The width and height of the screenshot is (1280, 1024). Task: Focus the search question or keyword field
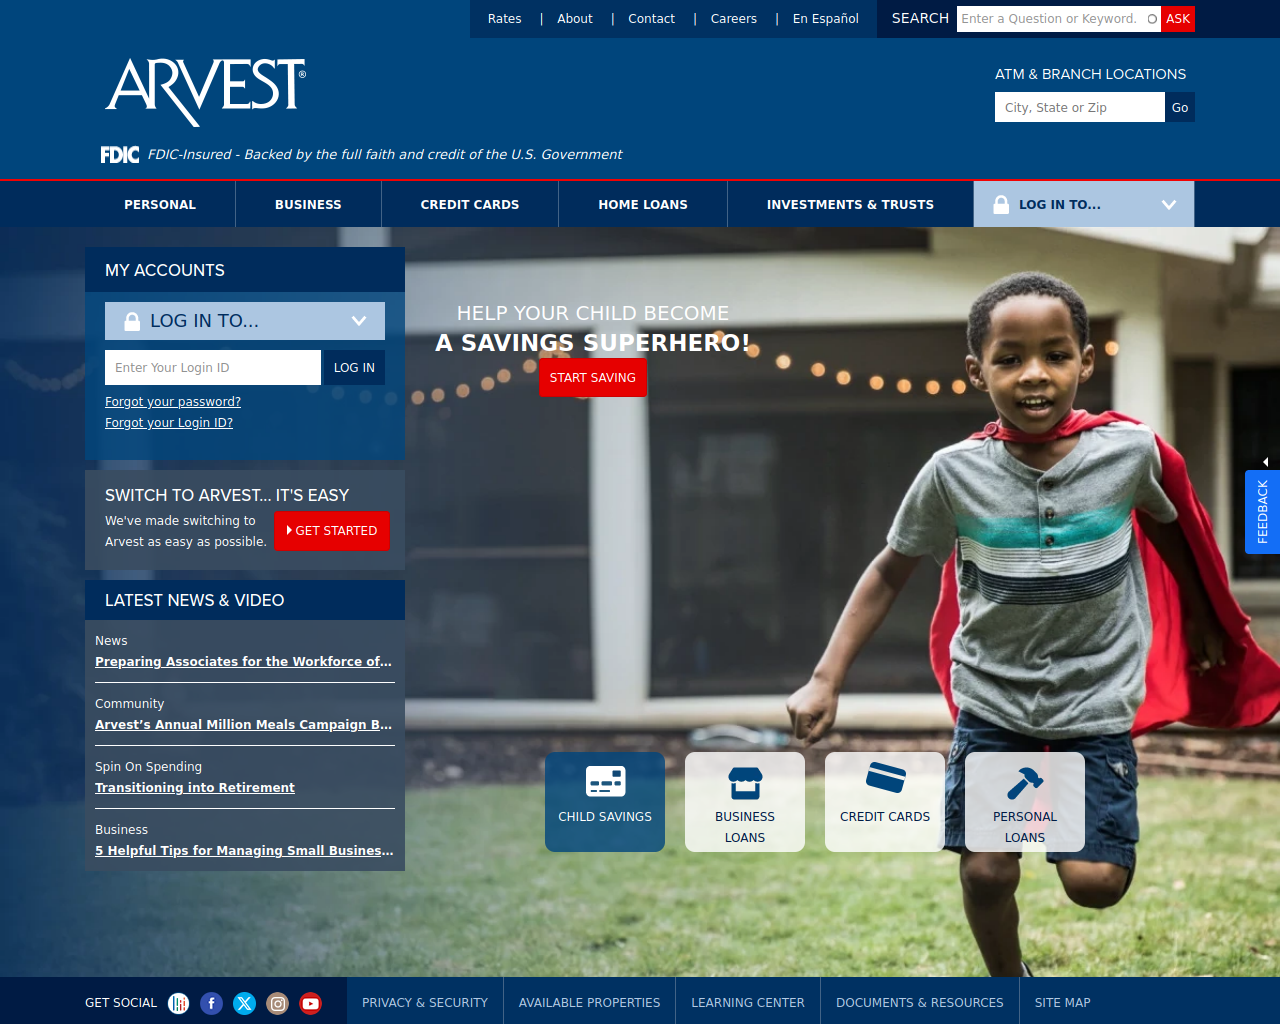click(1058, 19)
